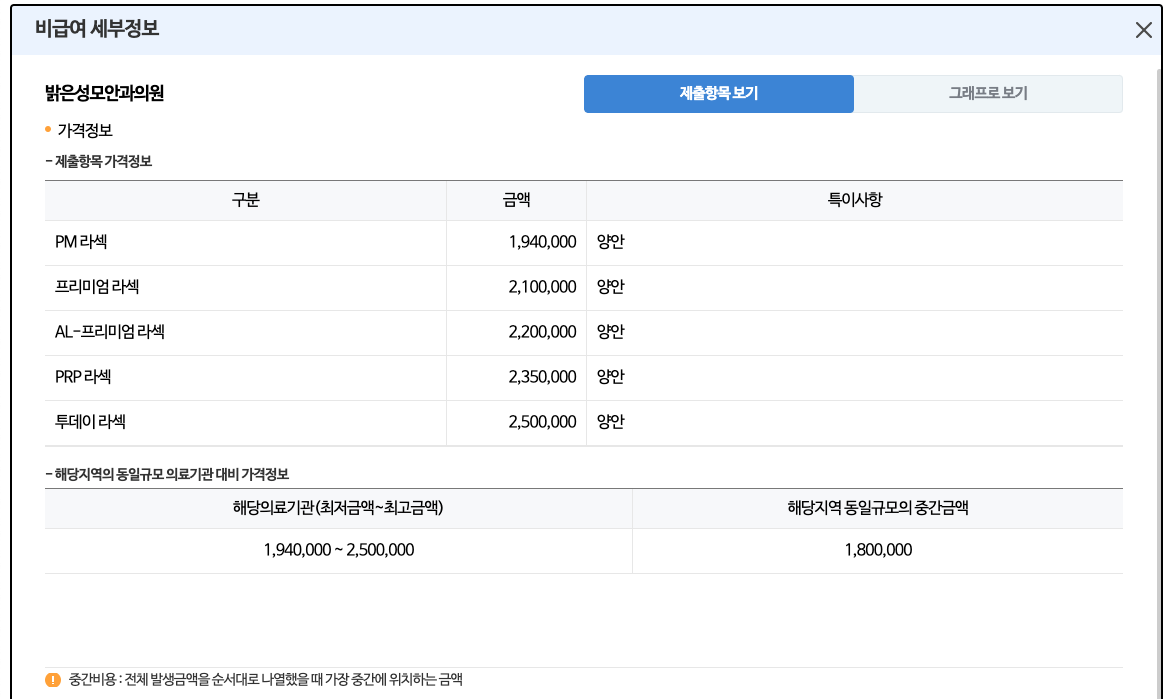This screenshot has width=1172, height=699.
Task: Close the 비급여 세부정보 dialog
Action: click(1143, 30)
